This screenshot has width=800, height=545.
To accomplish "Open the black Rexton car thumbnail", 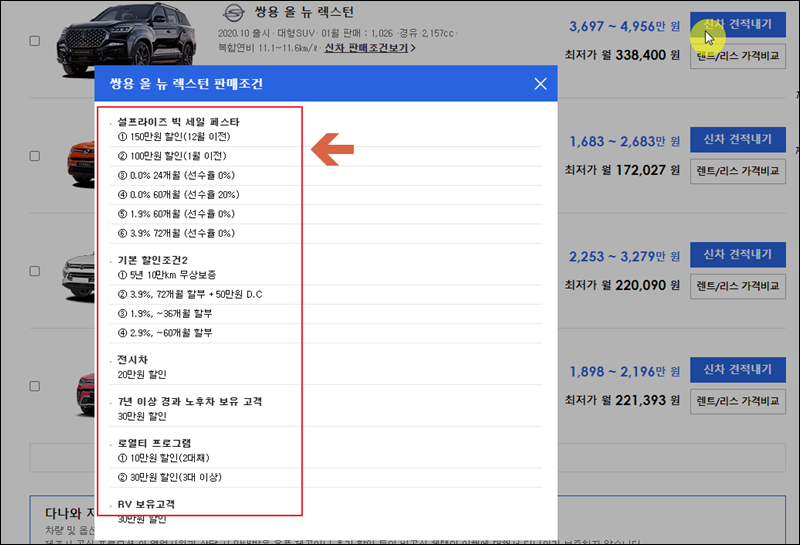I will click(126, 38).
